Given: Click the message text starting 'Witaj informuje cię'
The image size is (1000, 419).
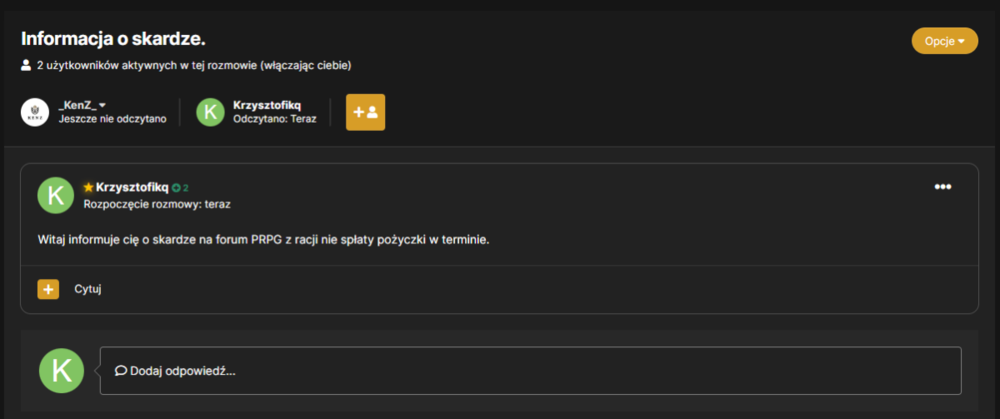Looking at the screenshot, I should [263, 240].
